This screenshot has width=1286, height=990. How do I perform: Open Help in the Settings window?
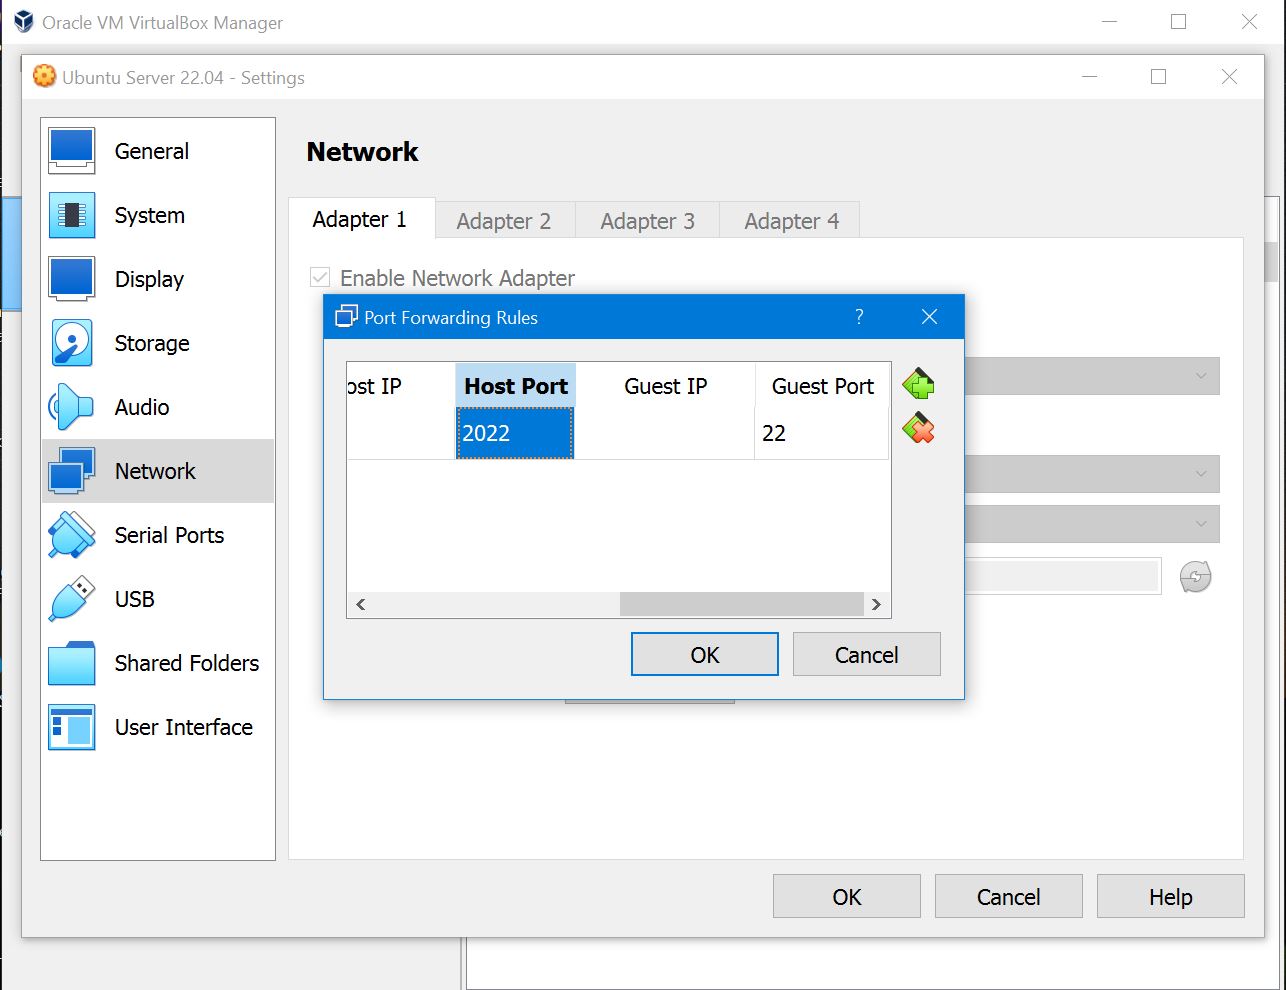click(1171, 896)
